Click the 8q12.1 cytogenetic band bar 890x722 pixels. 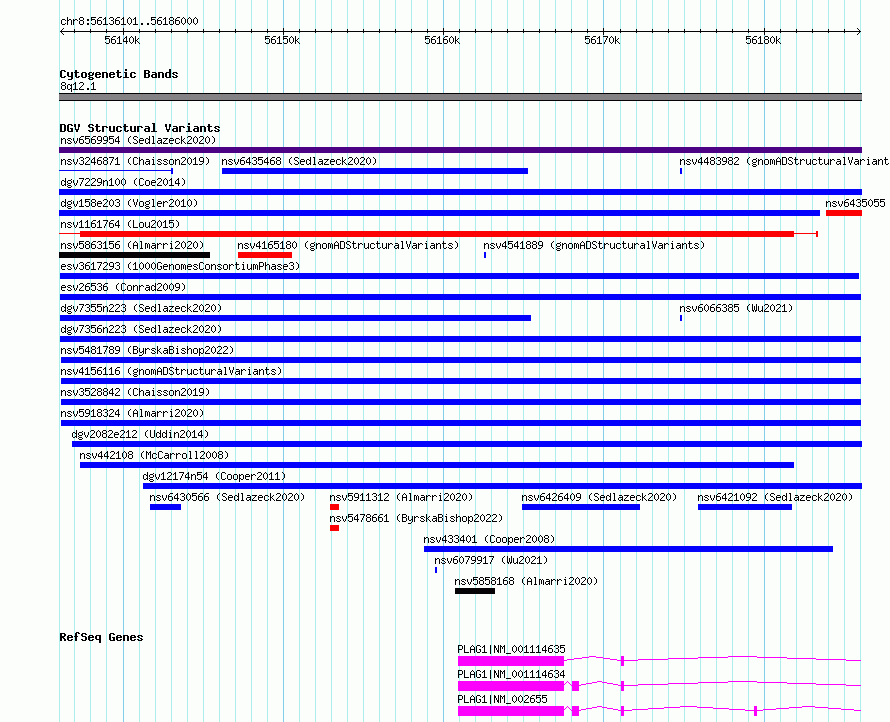(x=460, y=97)
